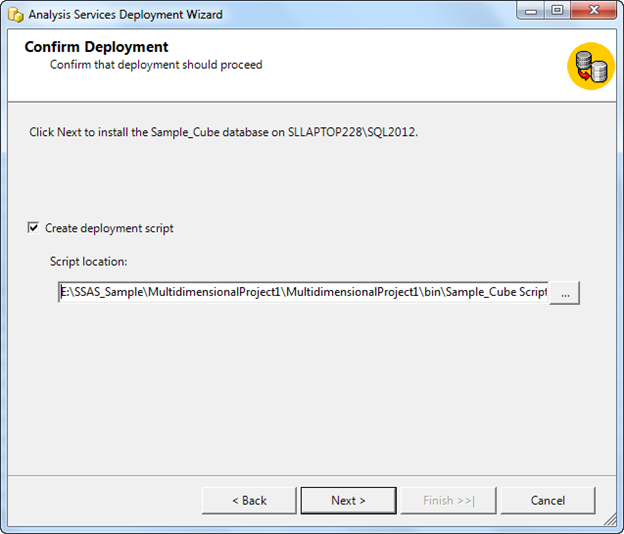
Task: Cancel the deployment wizard
Action: click(x=548, y=500)
